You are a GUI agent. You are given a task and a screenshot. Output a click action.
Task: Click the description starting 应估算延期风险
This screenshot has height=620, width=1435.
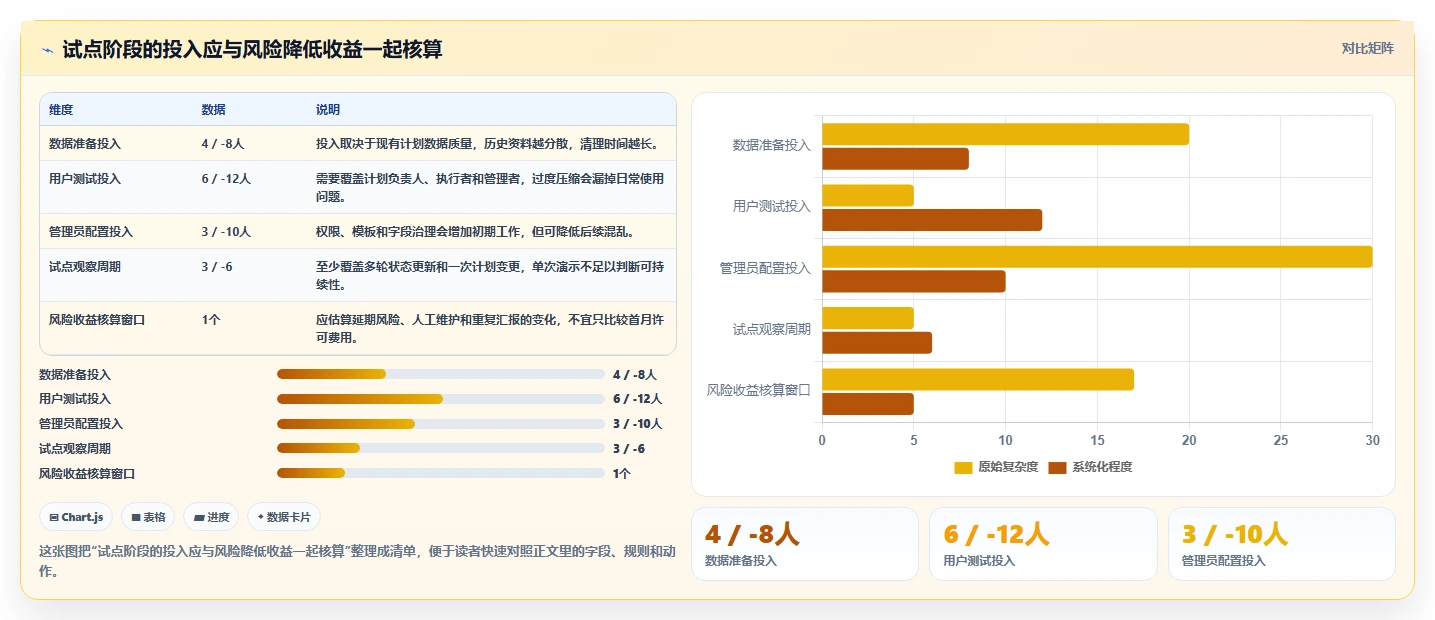pyautogui.click(x=490, y=329)
